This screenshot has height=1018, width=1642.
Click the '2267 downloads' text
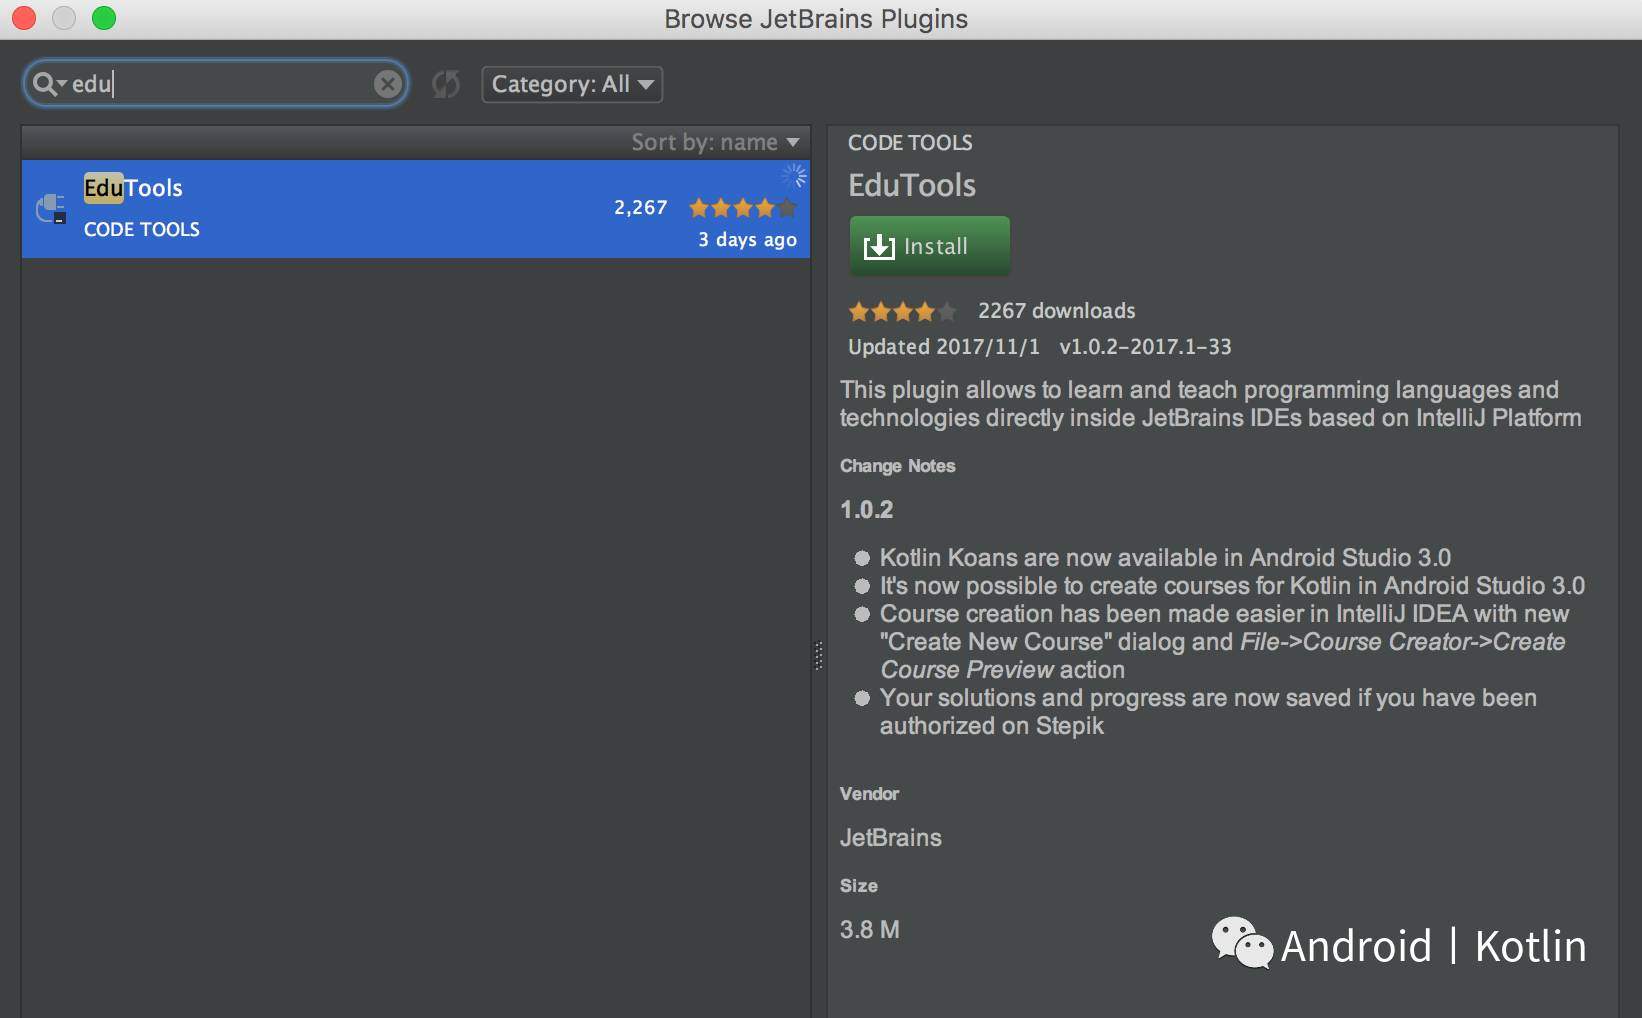coord(1056,311)
